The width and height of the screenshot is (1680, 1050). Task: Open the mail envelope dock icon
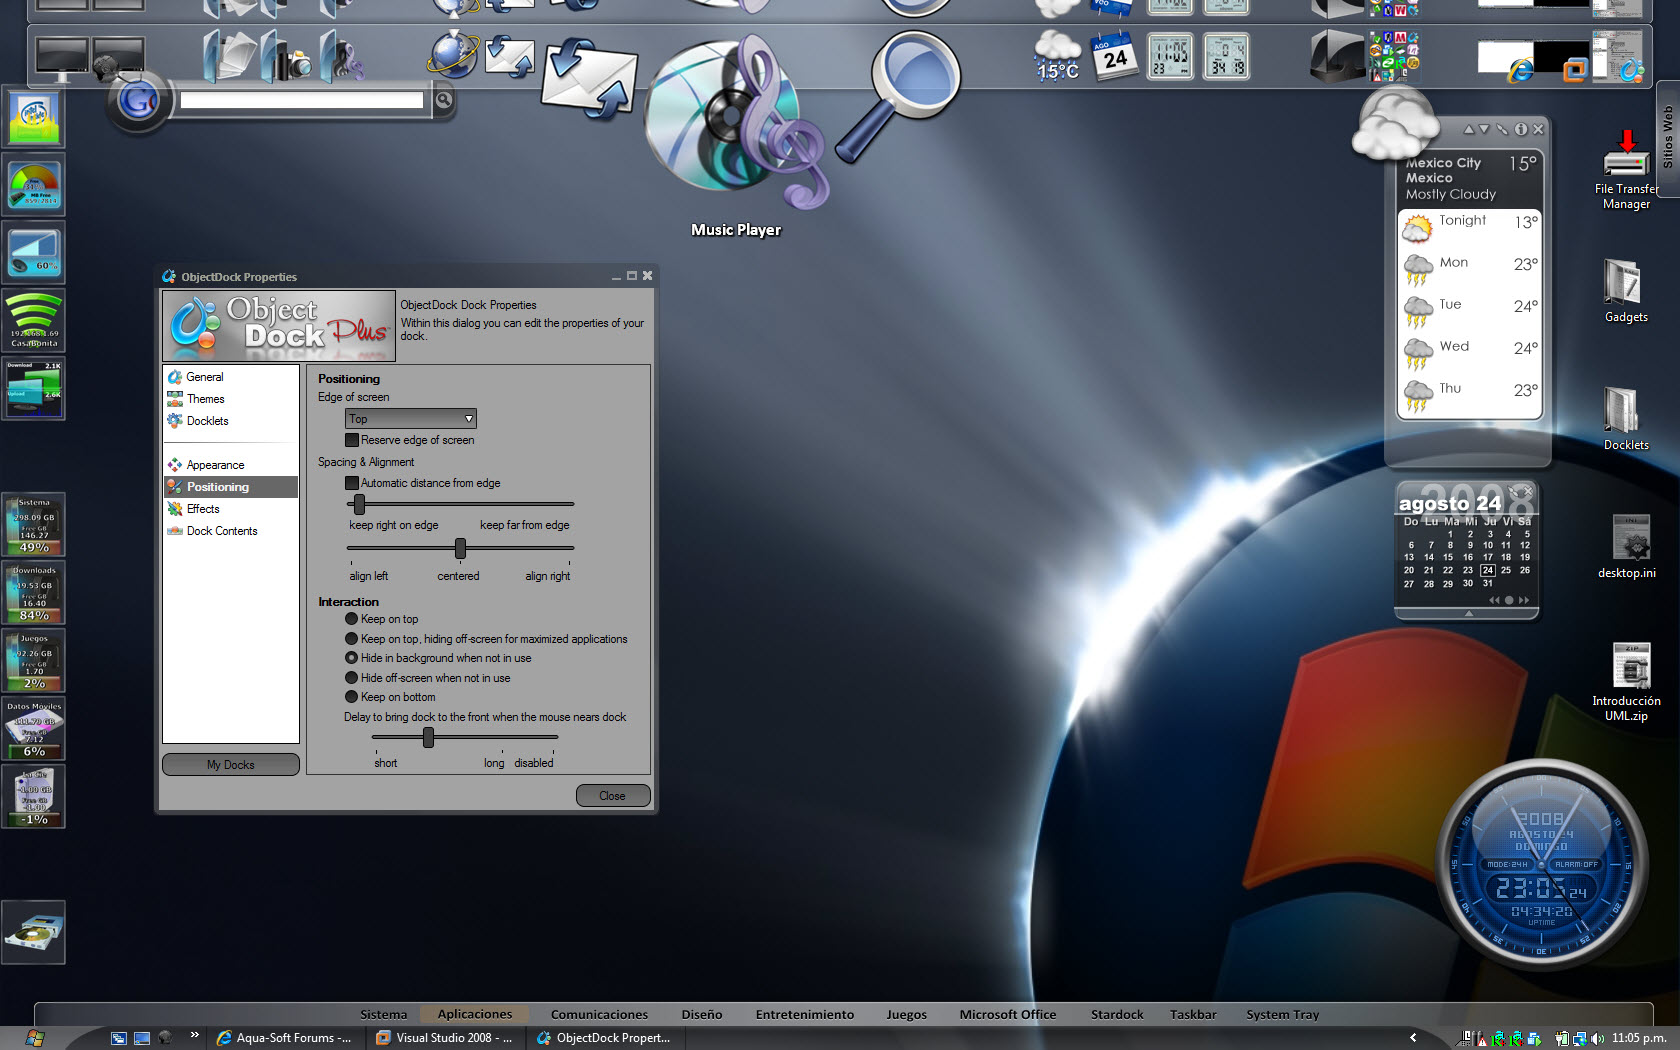click(589, 80)
